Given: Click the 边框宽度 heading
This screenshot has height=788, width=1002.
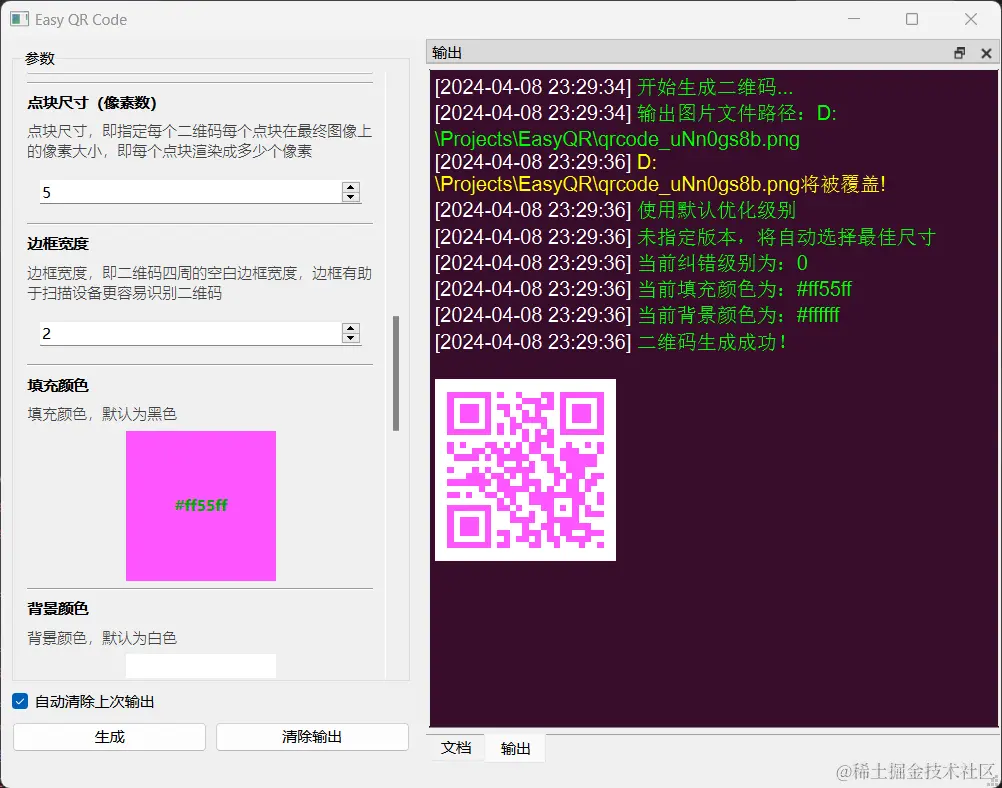Looking at the screenshot, I should tap(58, 243).
